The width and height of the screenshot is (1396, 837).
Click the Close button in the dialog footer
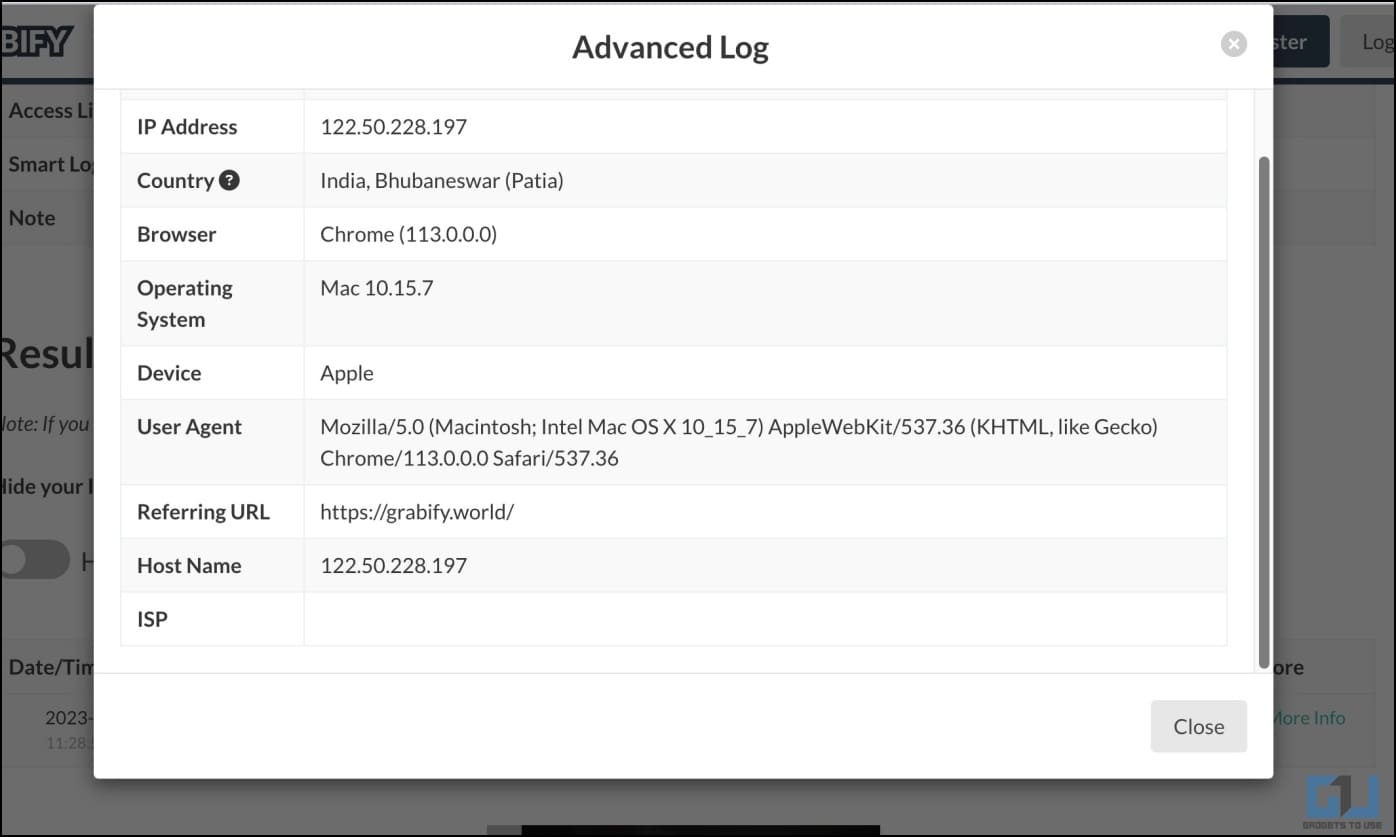point(1199,726)
